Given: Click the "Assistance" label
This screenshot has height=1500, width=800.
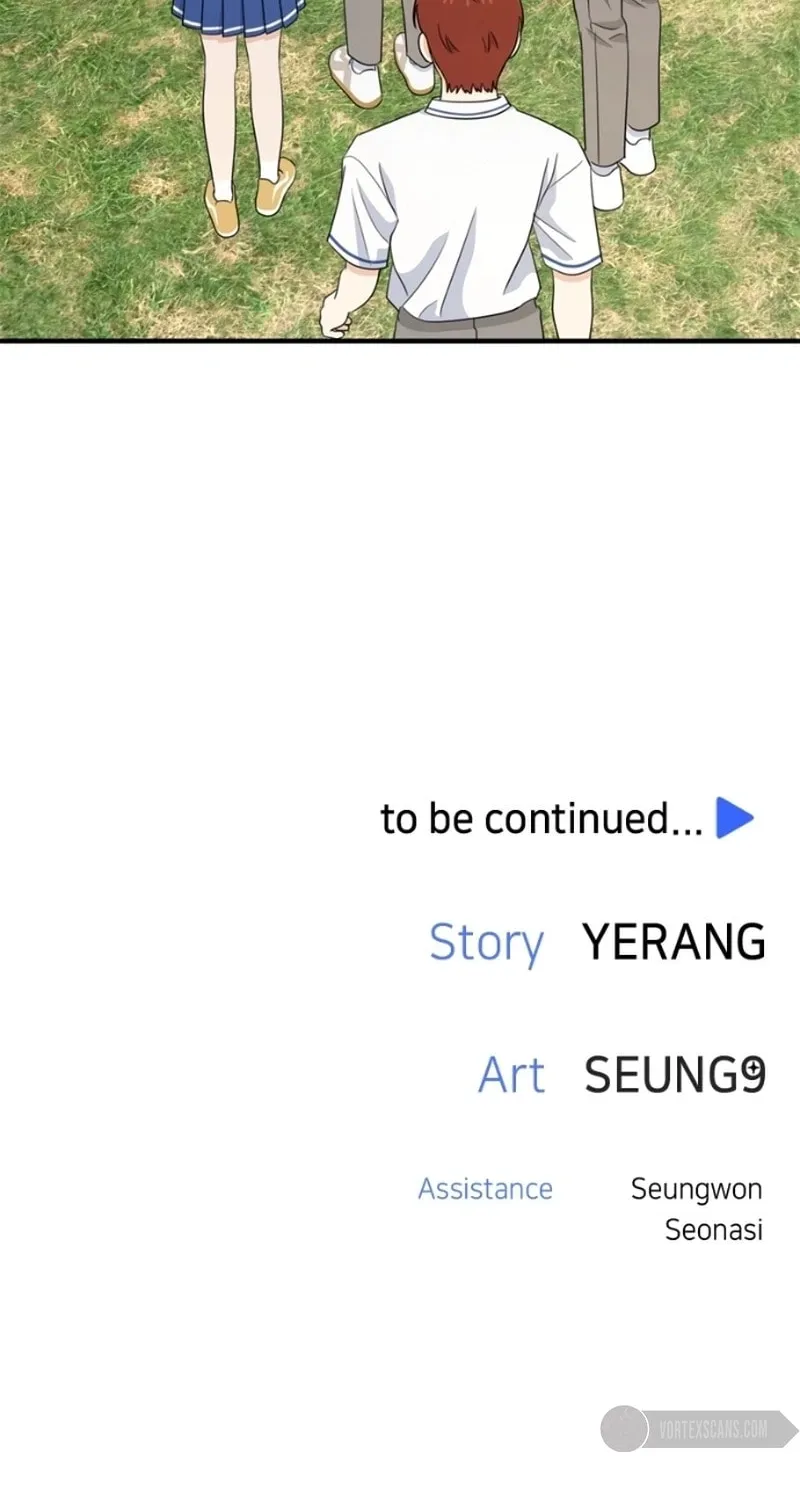Looking at the screenshot, I should [485, 1189].
